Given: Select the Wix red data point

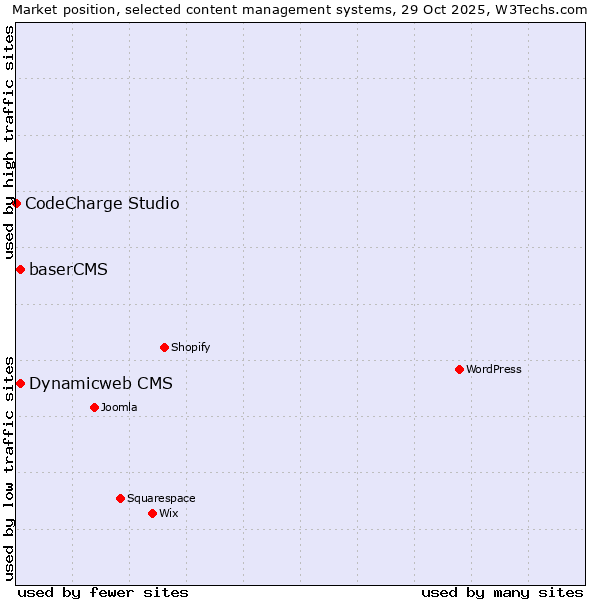Looking at the screenshot, I should tap(152, 514).
